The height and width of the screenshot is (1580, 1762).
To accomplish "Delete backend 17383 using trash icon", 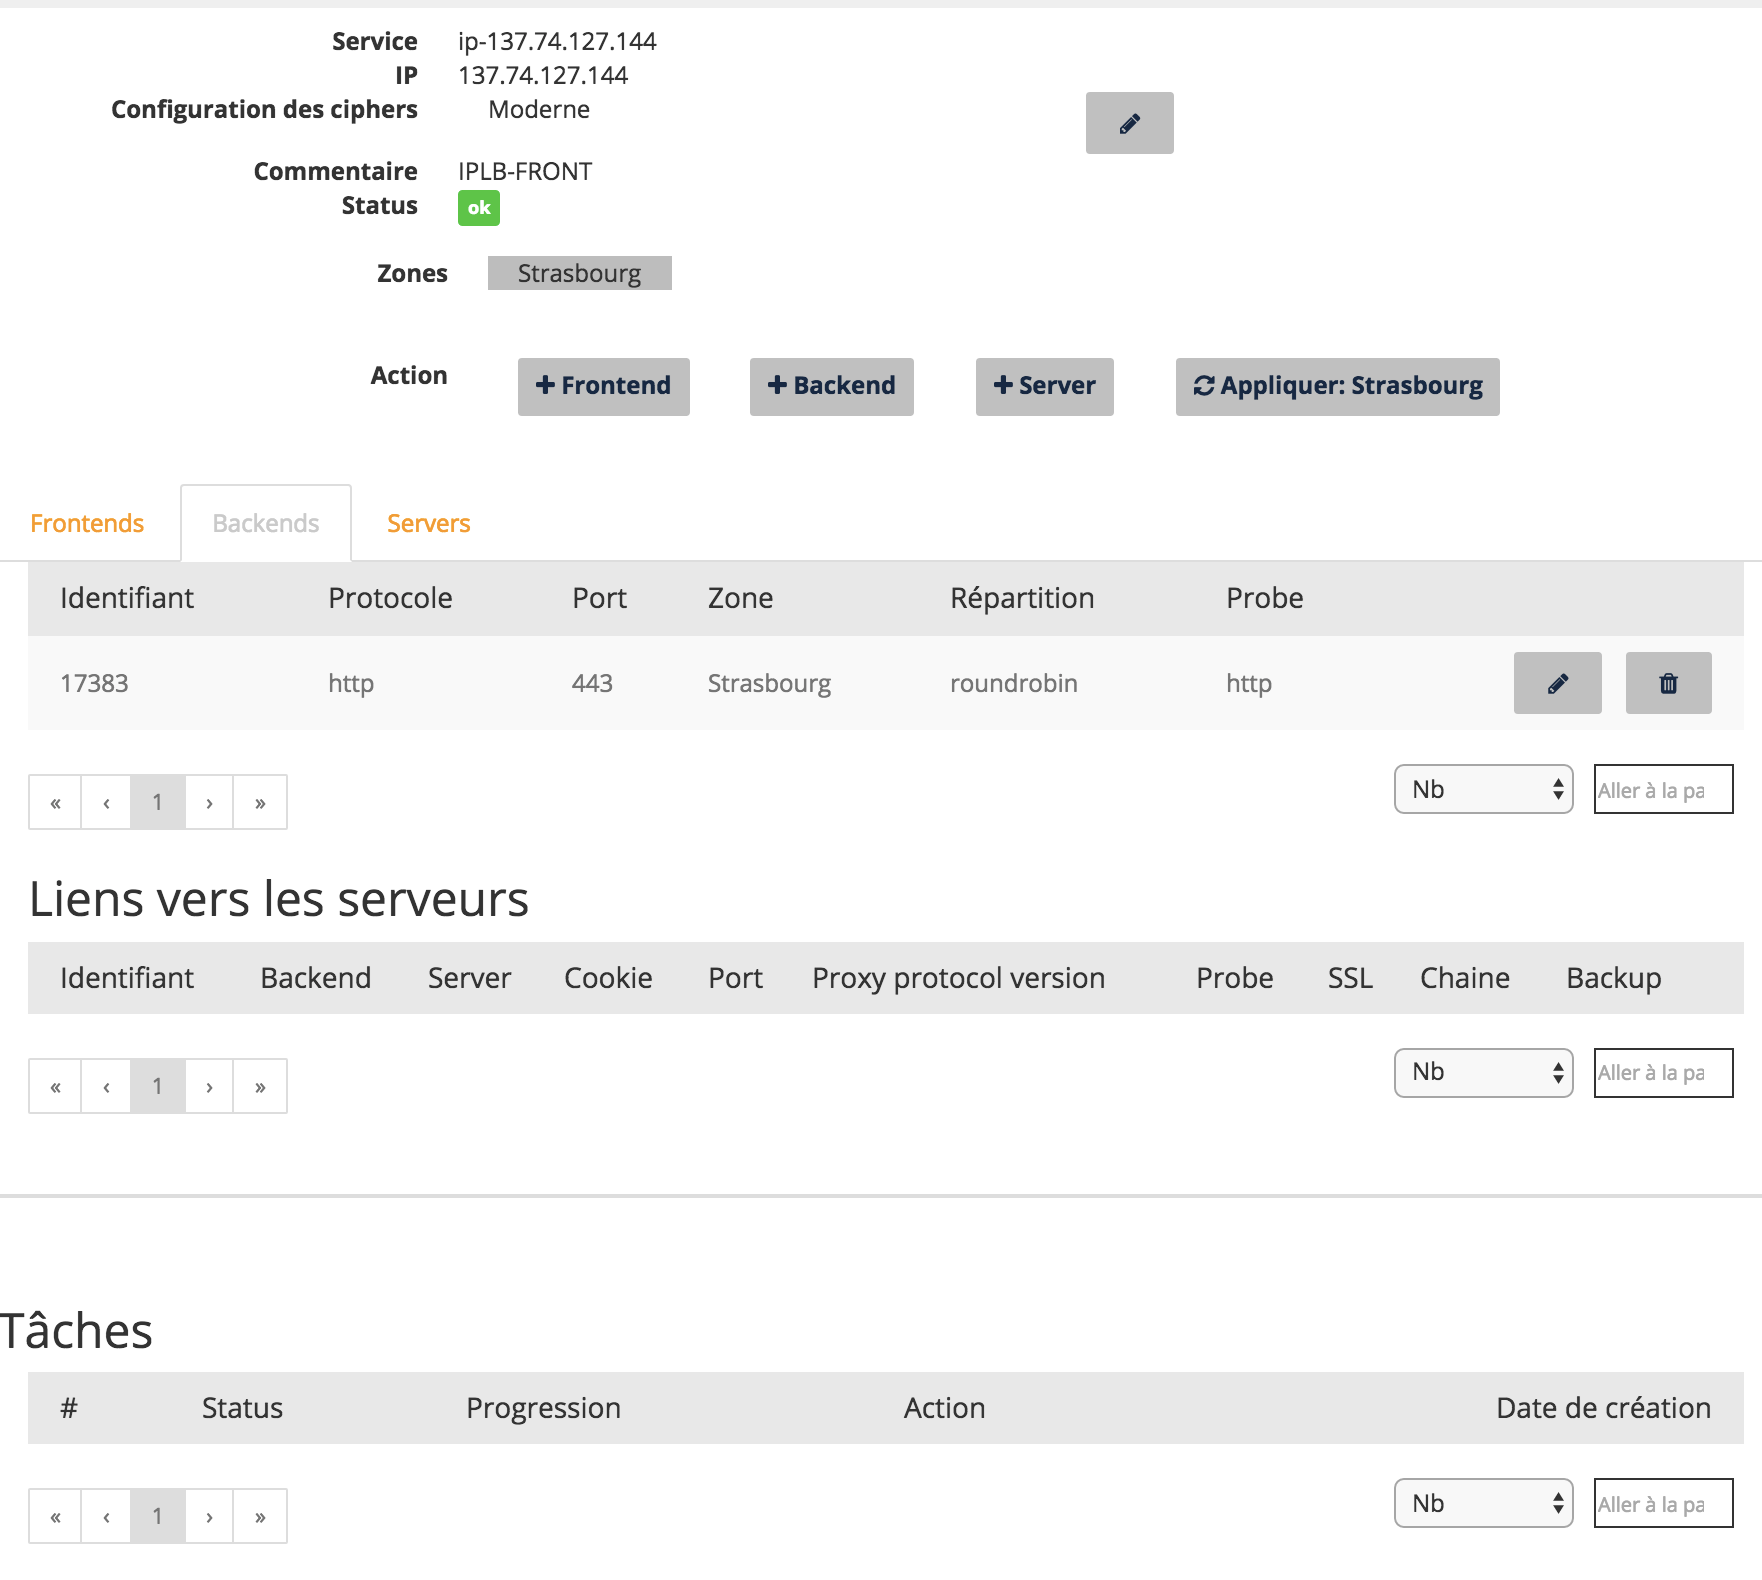I will click(1668, 683).
